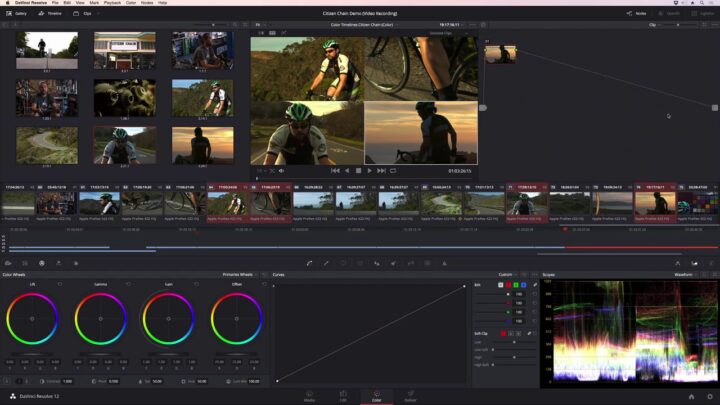Click the stop button in viewer transport

coord(359,171)
